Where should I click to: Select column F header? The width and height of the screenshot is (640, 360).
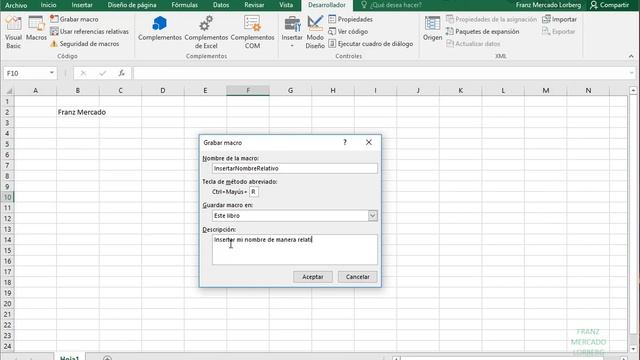point(248,91)
